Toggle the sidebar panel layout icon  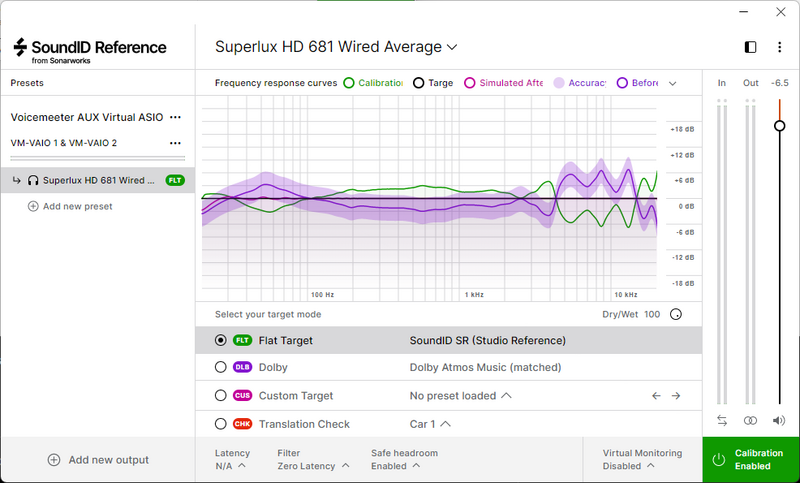click(751, 47)
